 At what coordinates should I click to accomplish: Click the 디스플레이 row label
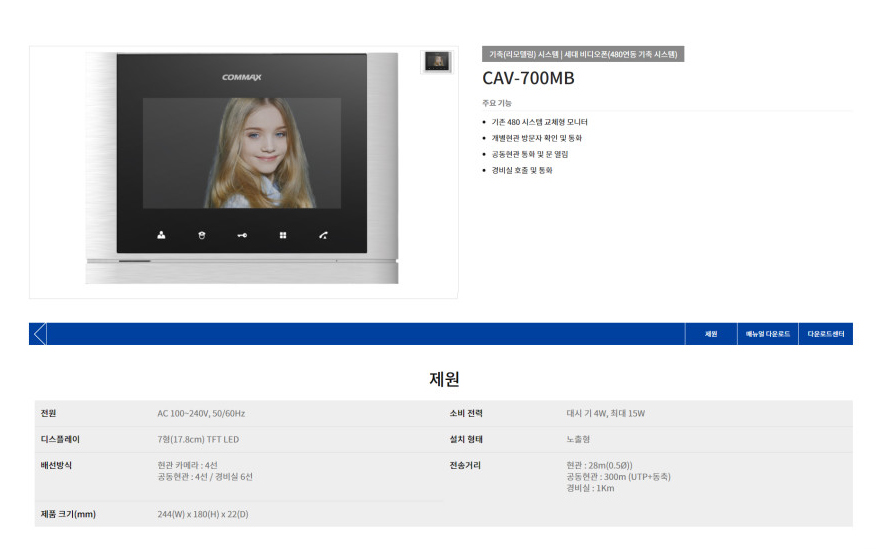point(60,440)
